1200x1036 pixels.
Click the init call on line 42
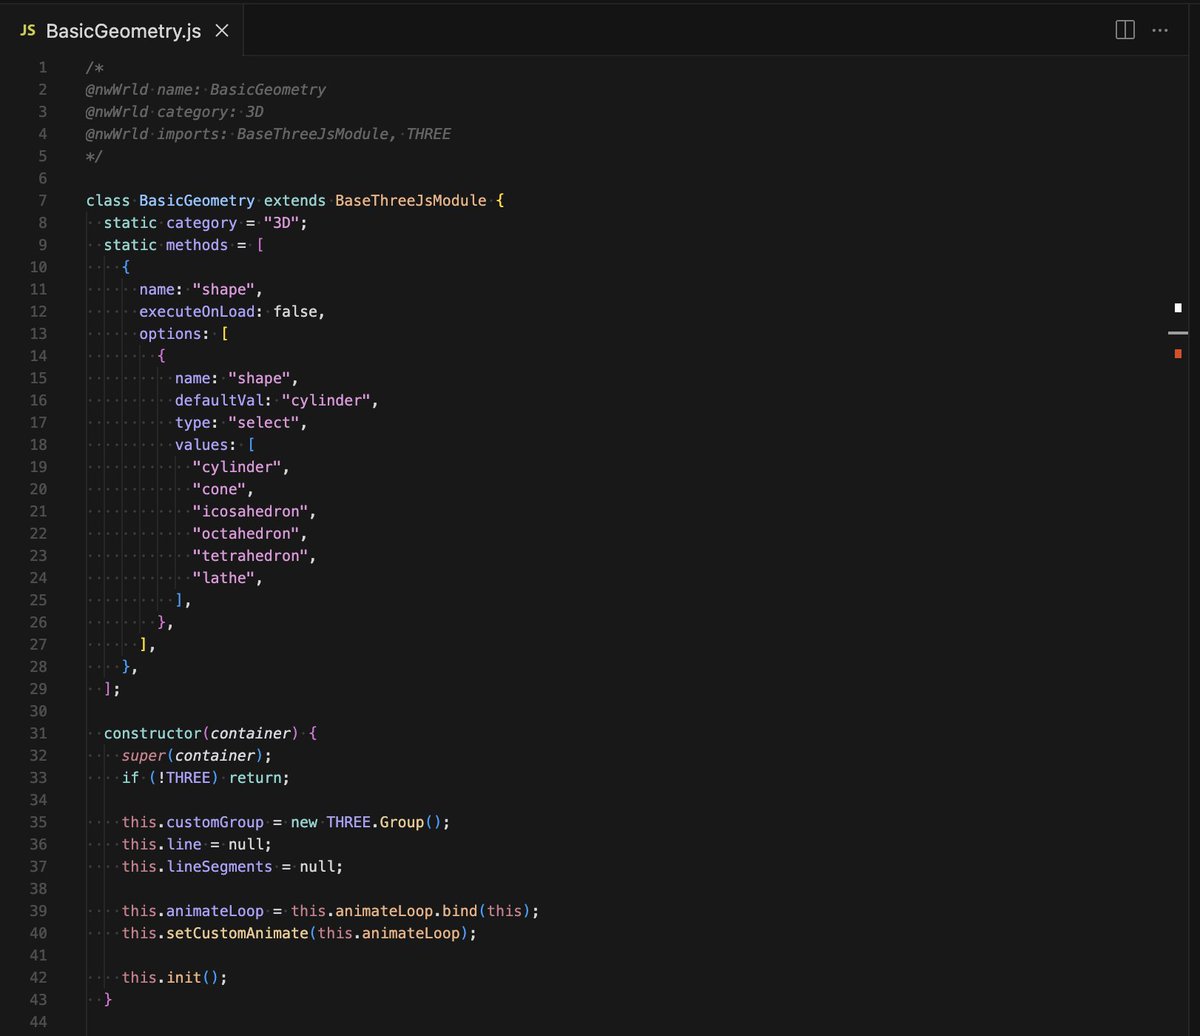click(184, 978)
